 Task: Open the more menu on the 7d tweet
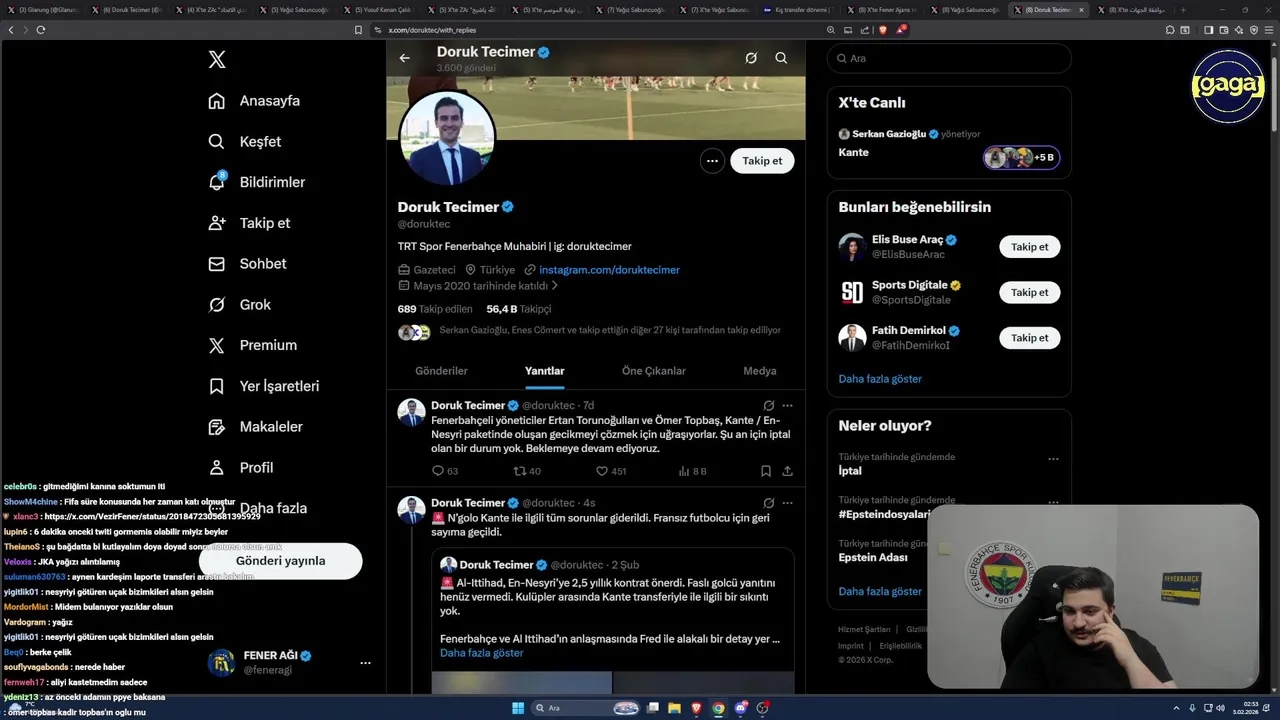tap(788, 405)
